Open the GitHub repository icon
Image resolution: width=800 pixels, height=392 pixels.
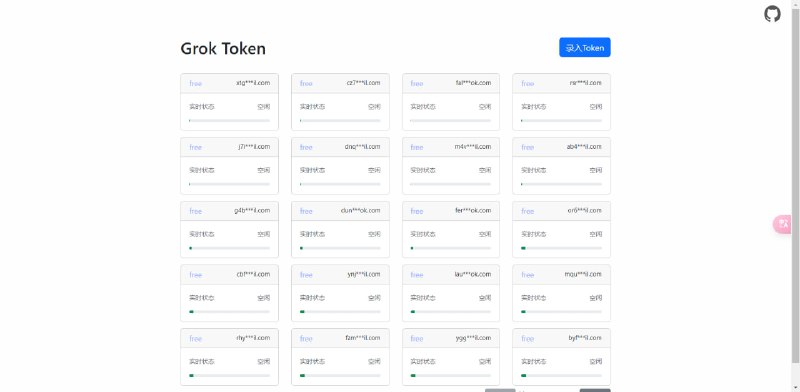(x=772, y=14)
